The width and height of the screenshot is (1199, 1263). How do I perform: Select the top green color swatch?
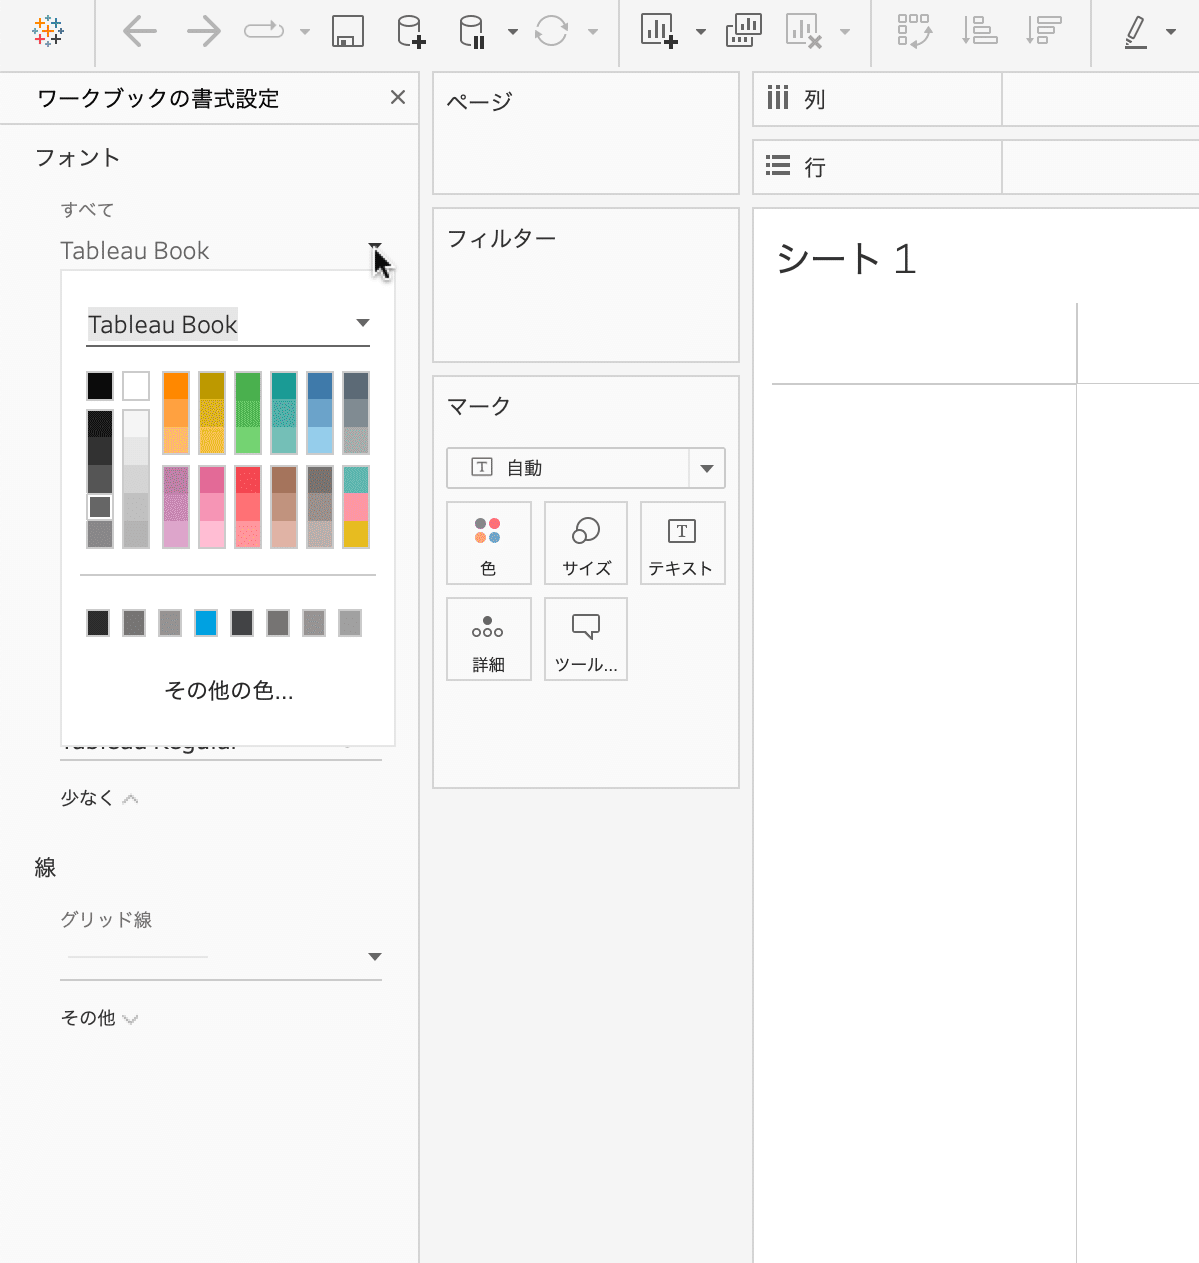[248, 386]
